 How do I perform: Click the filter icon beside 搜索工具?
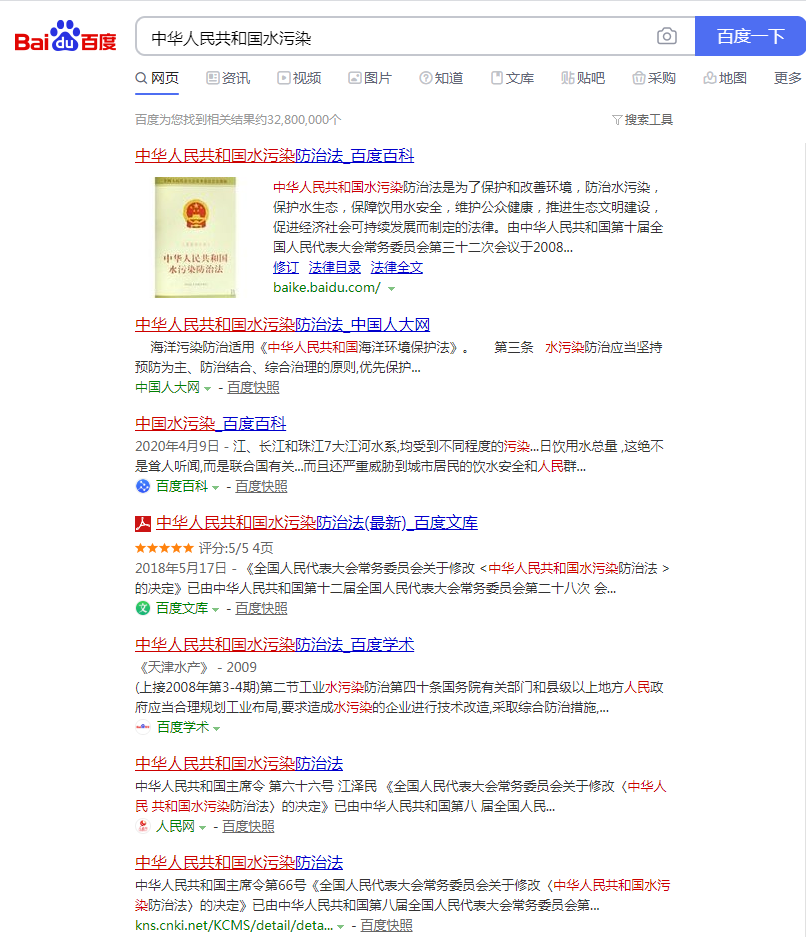(x=617, y=120)
